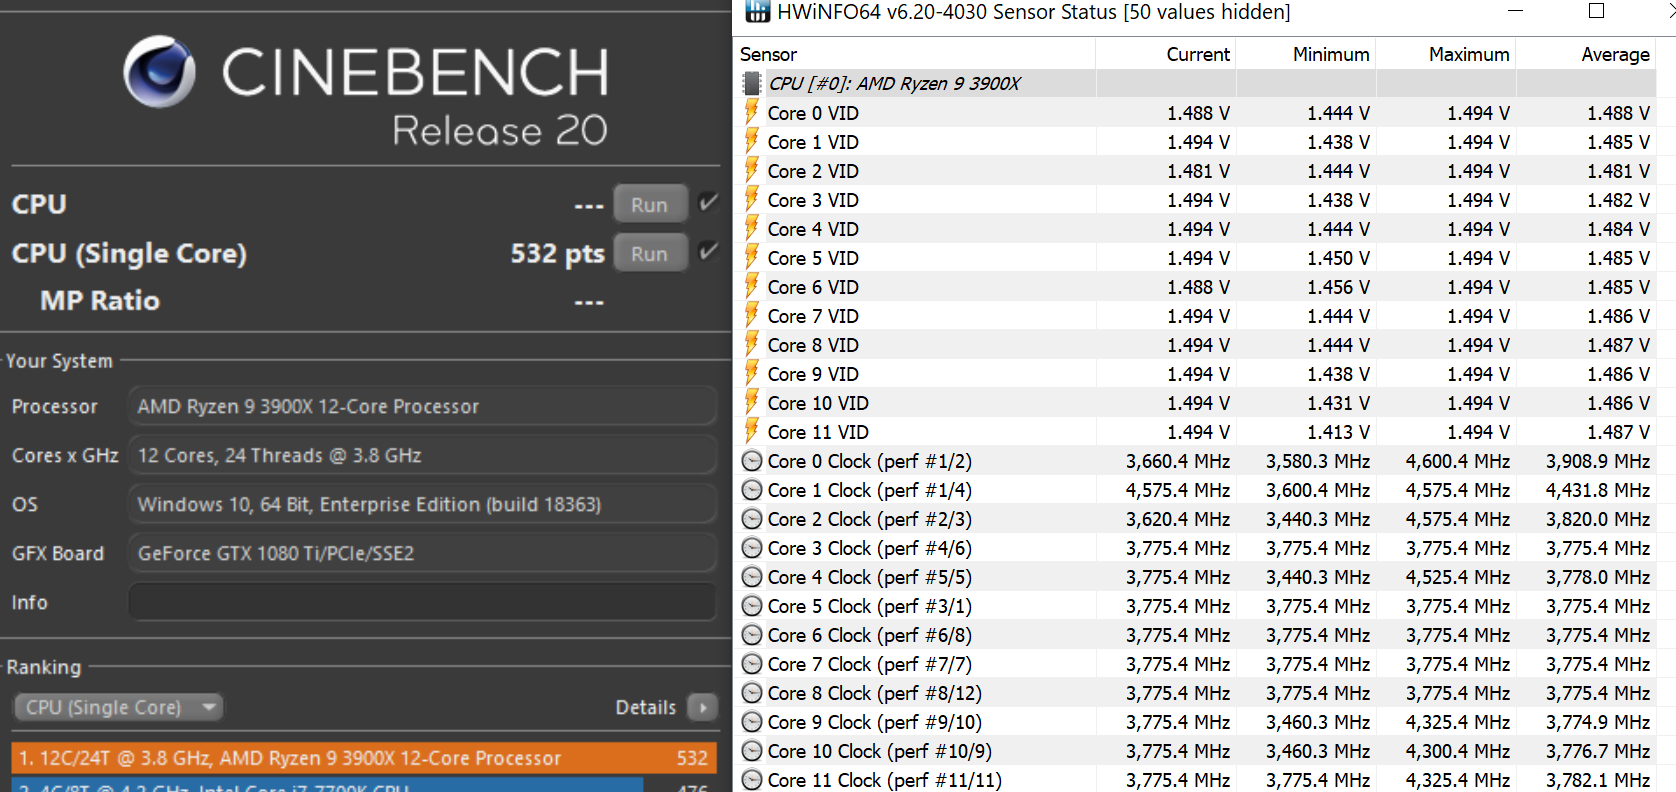Screen dimensions: 1676x792
Task: Click the Maximum column header
Action: [1446, 54]
